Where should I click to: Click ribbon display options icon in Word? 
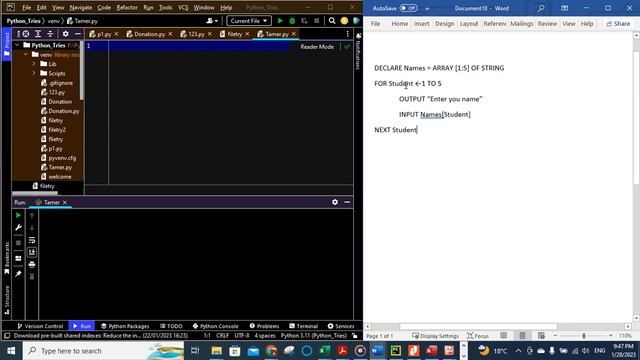tap(564, 8)
